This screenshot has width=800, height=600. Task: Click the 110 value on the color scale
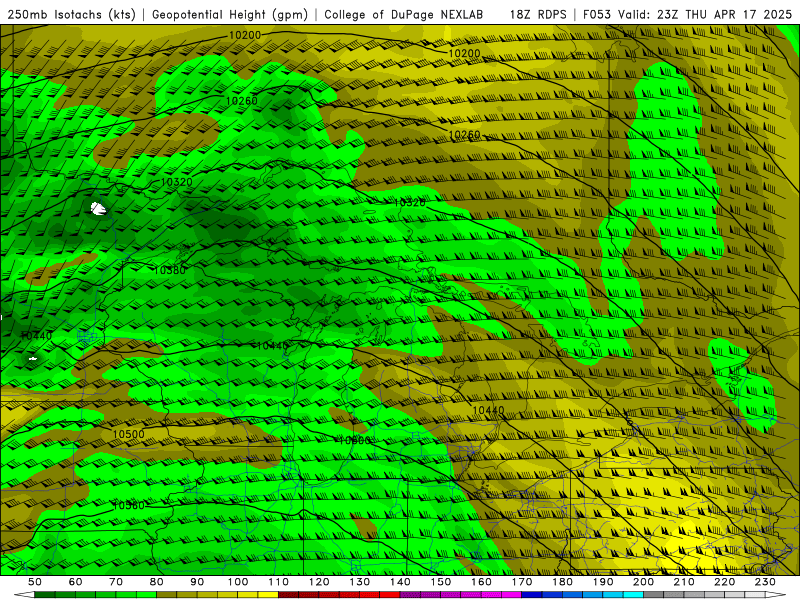pyautogui.click(x=279, y=582)
